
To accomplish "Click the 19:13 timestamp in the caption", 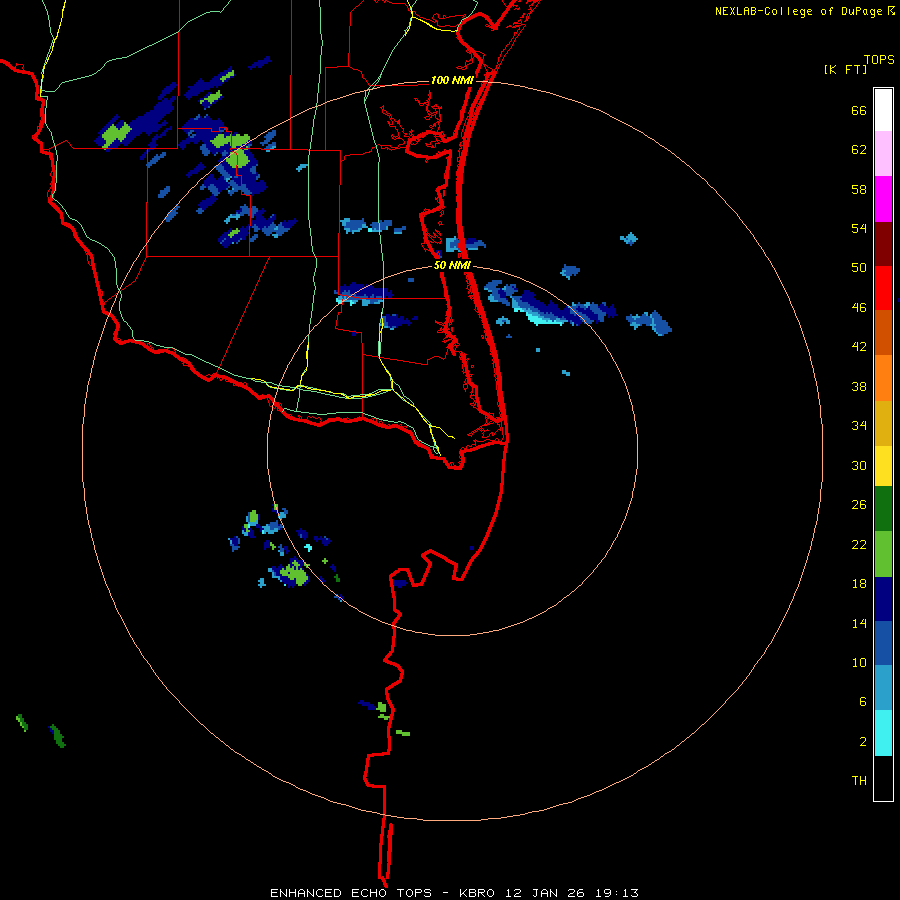I will pos(618,893).
